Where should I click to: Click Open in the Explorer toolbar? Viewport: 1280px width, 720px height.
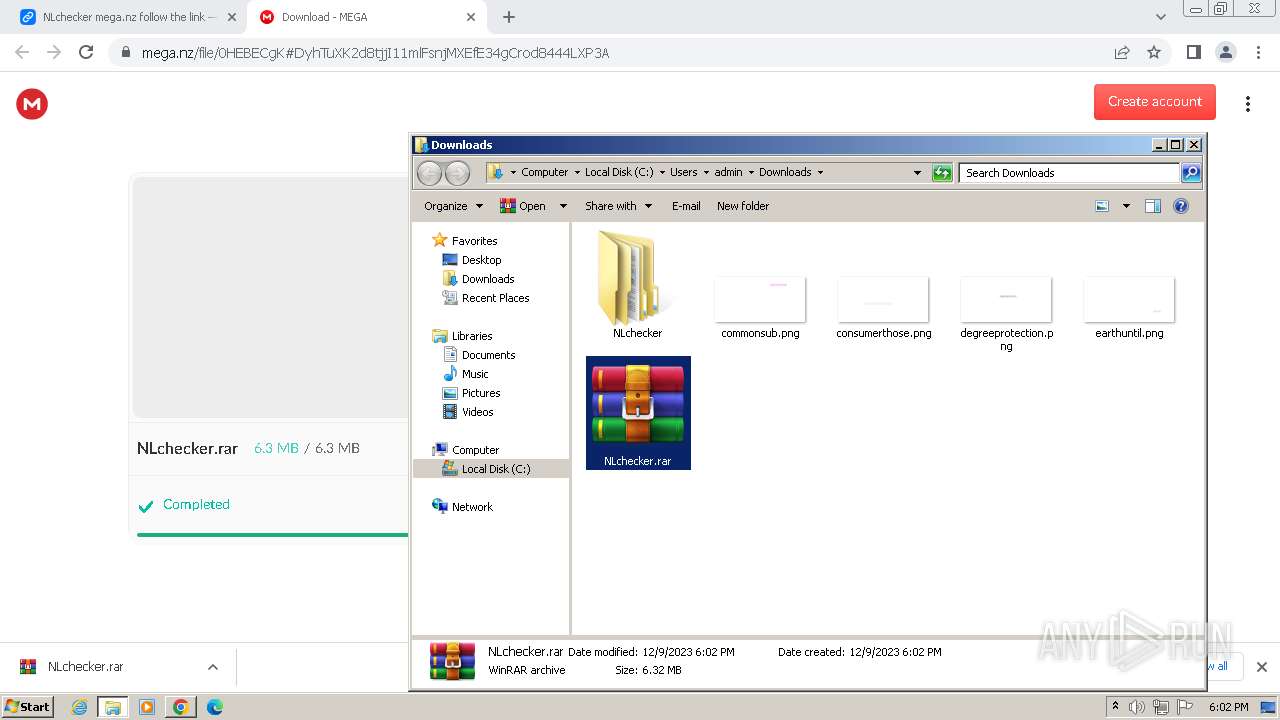pos(523,206)
